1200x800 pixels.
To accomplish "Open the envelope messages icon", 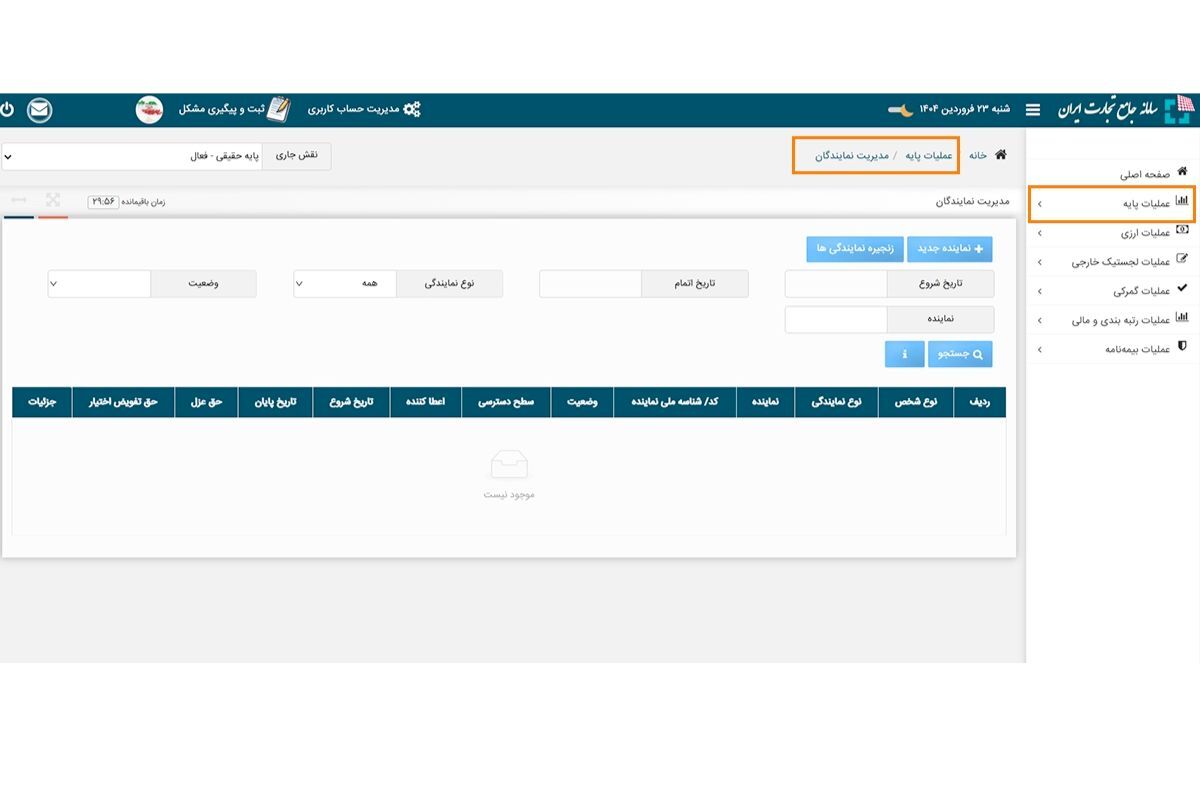I will (x=39, y=109).
